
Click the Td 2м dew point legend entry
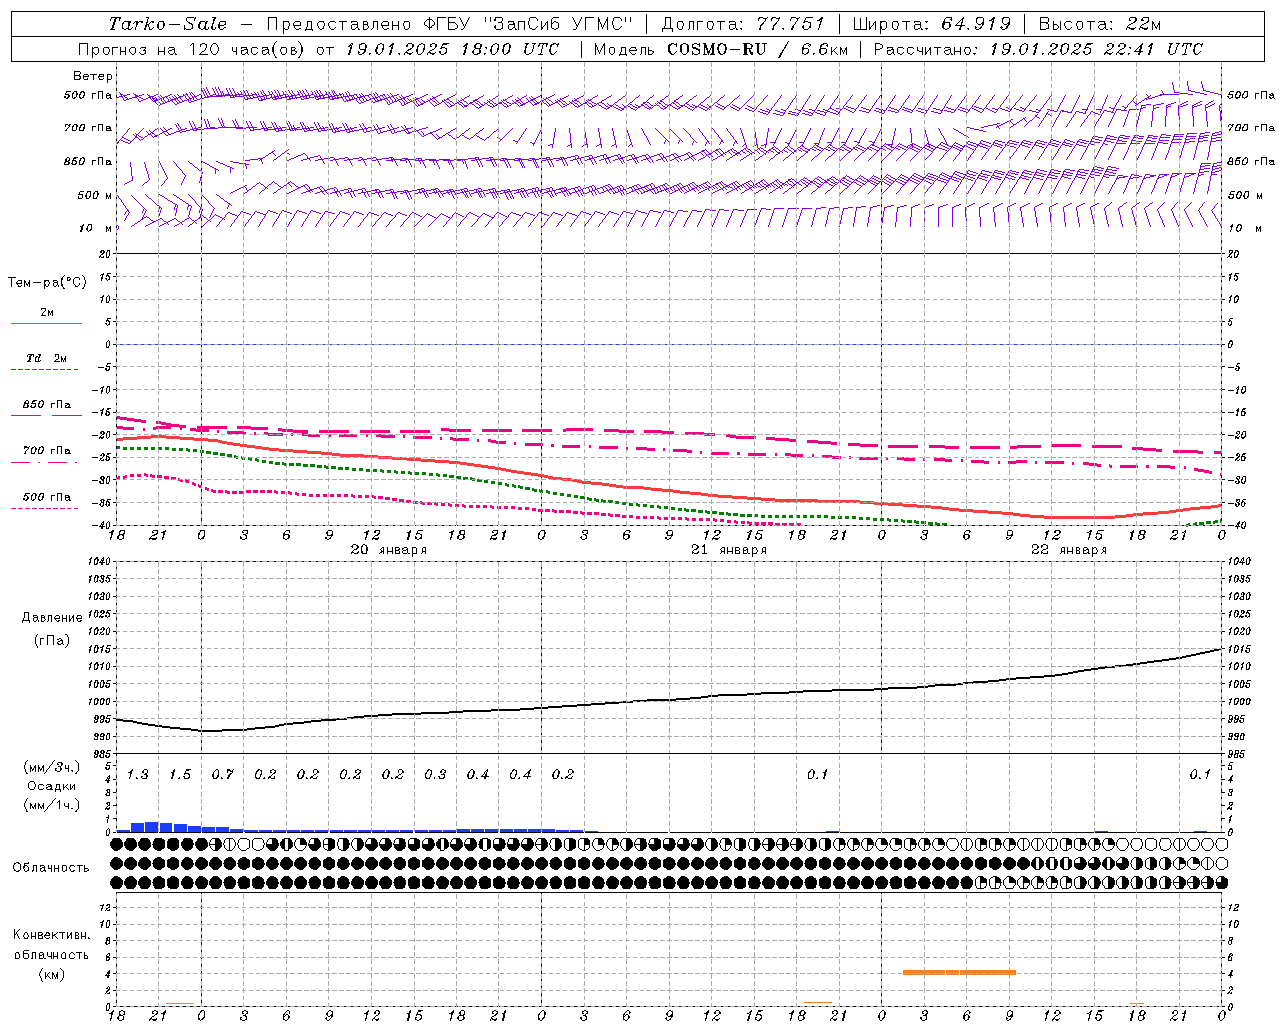point(46,358)
